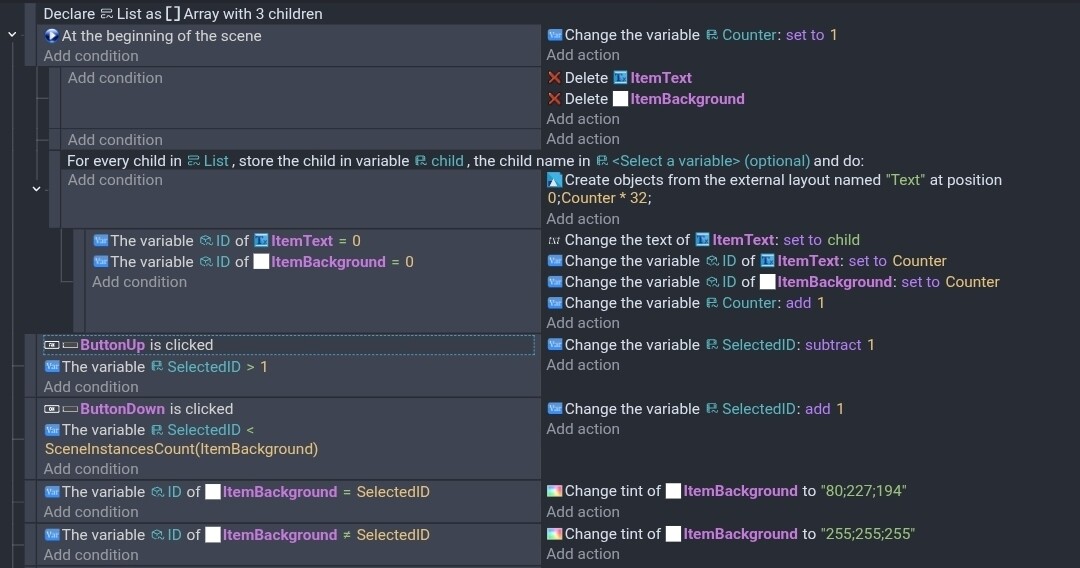Click the tint icon for the "80;227;194" action

(x=555, y=491)
